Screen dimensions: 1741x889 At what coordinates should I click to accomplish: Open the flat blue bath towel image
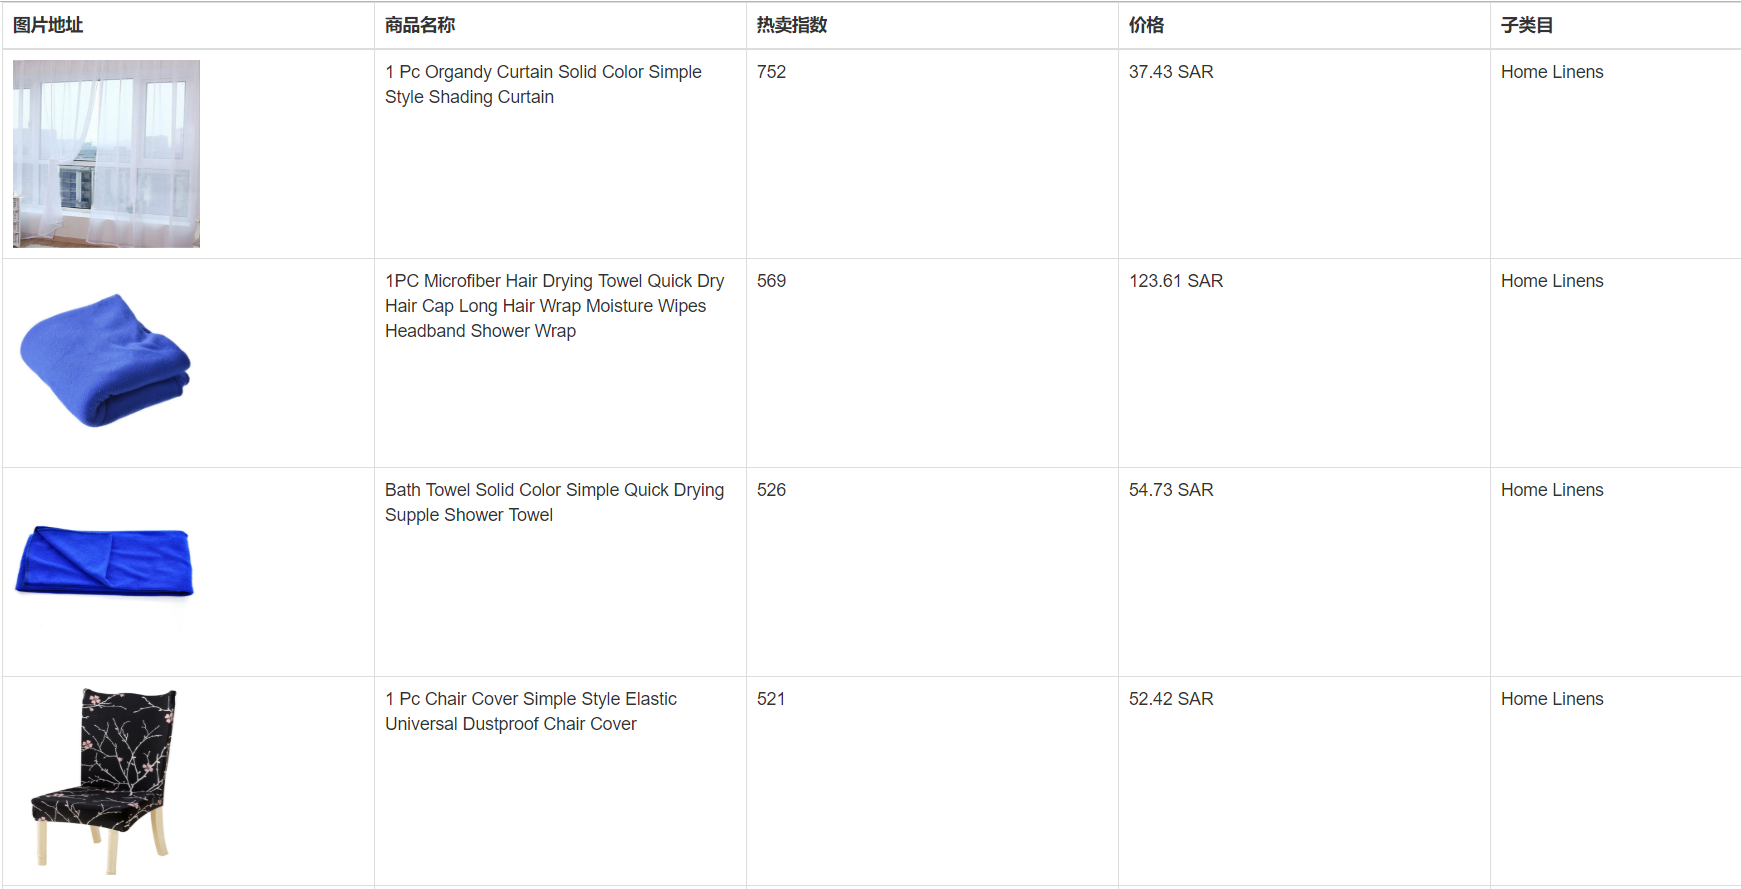pyautogui.click(x=104, y=561)
